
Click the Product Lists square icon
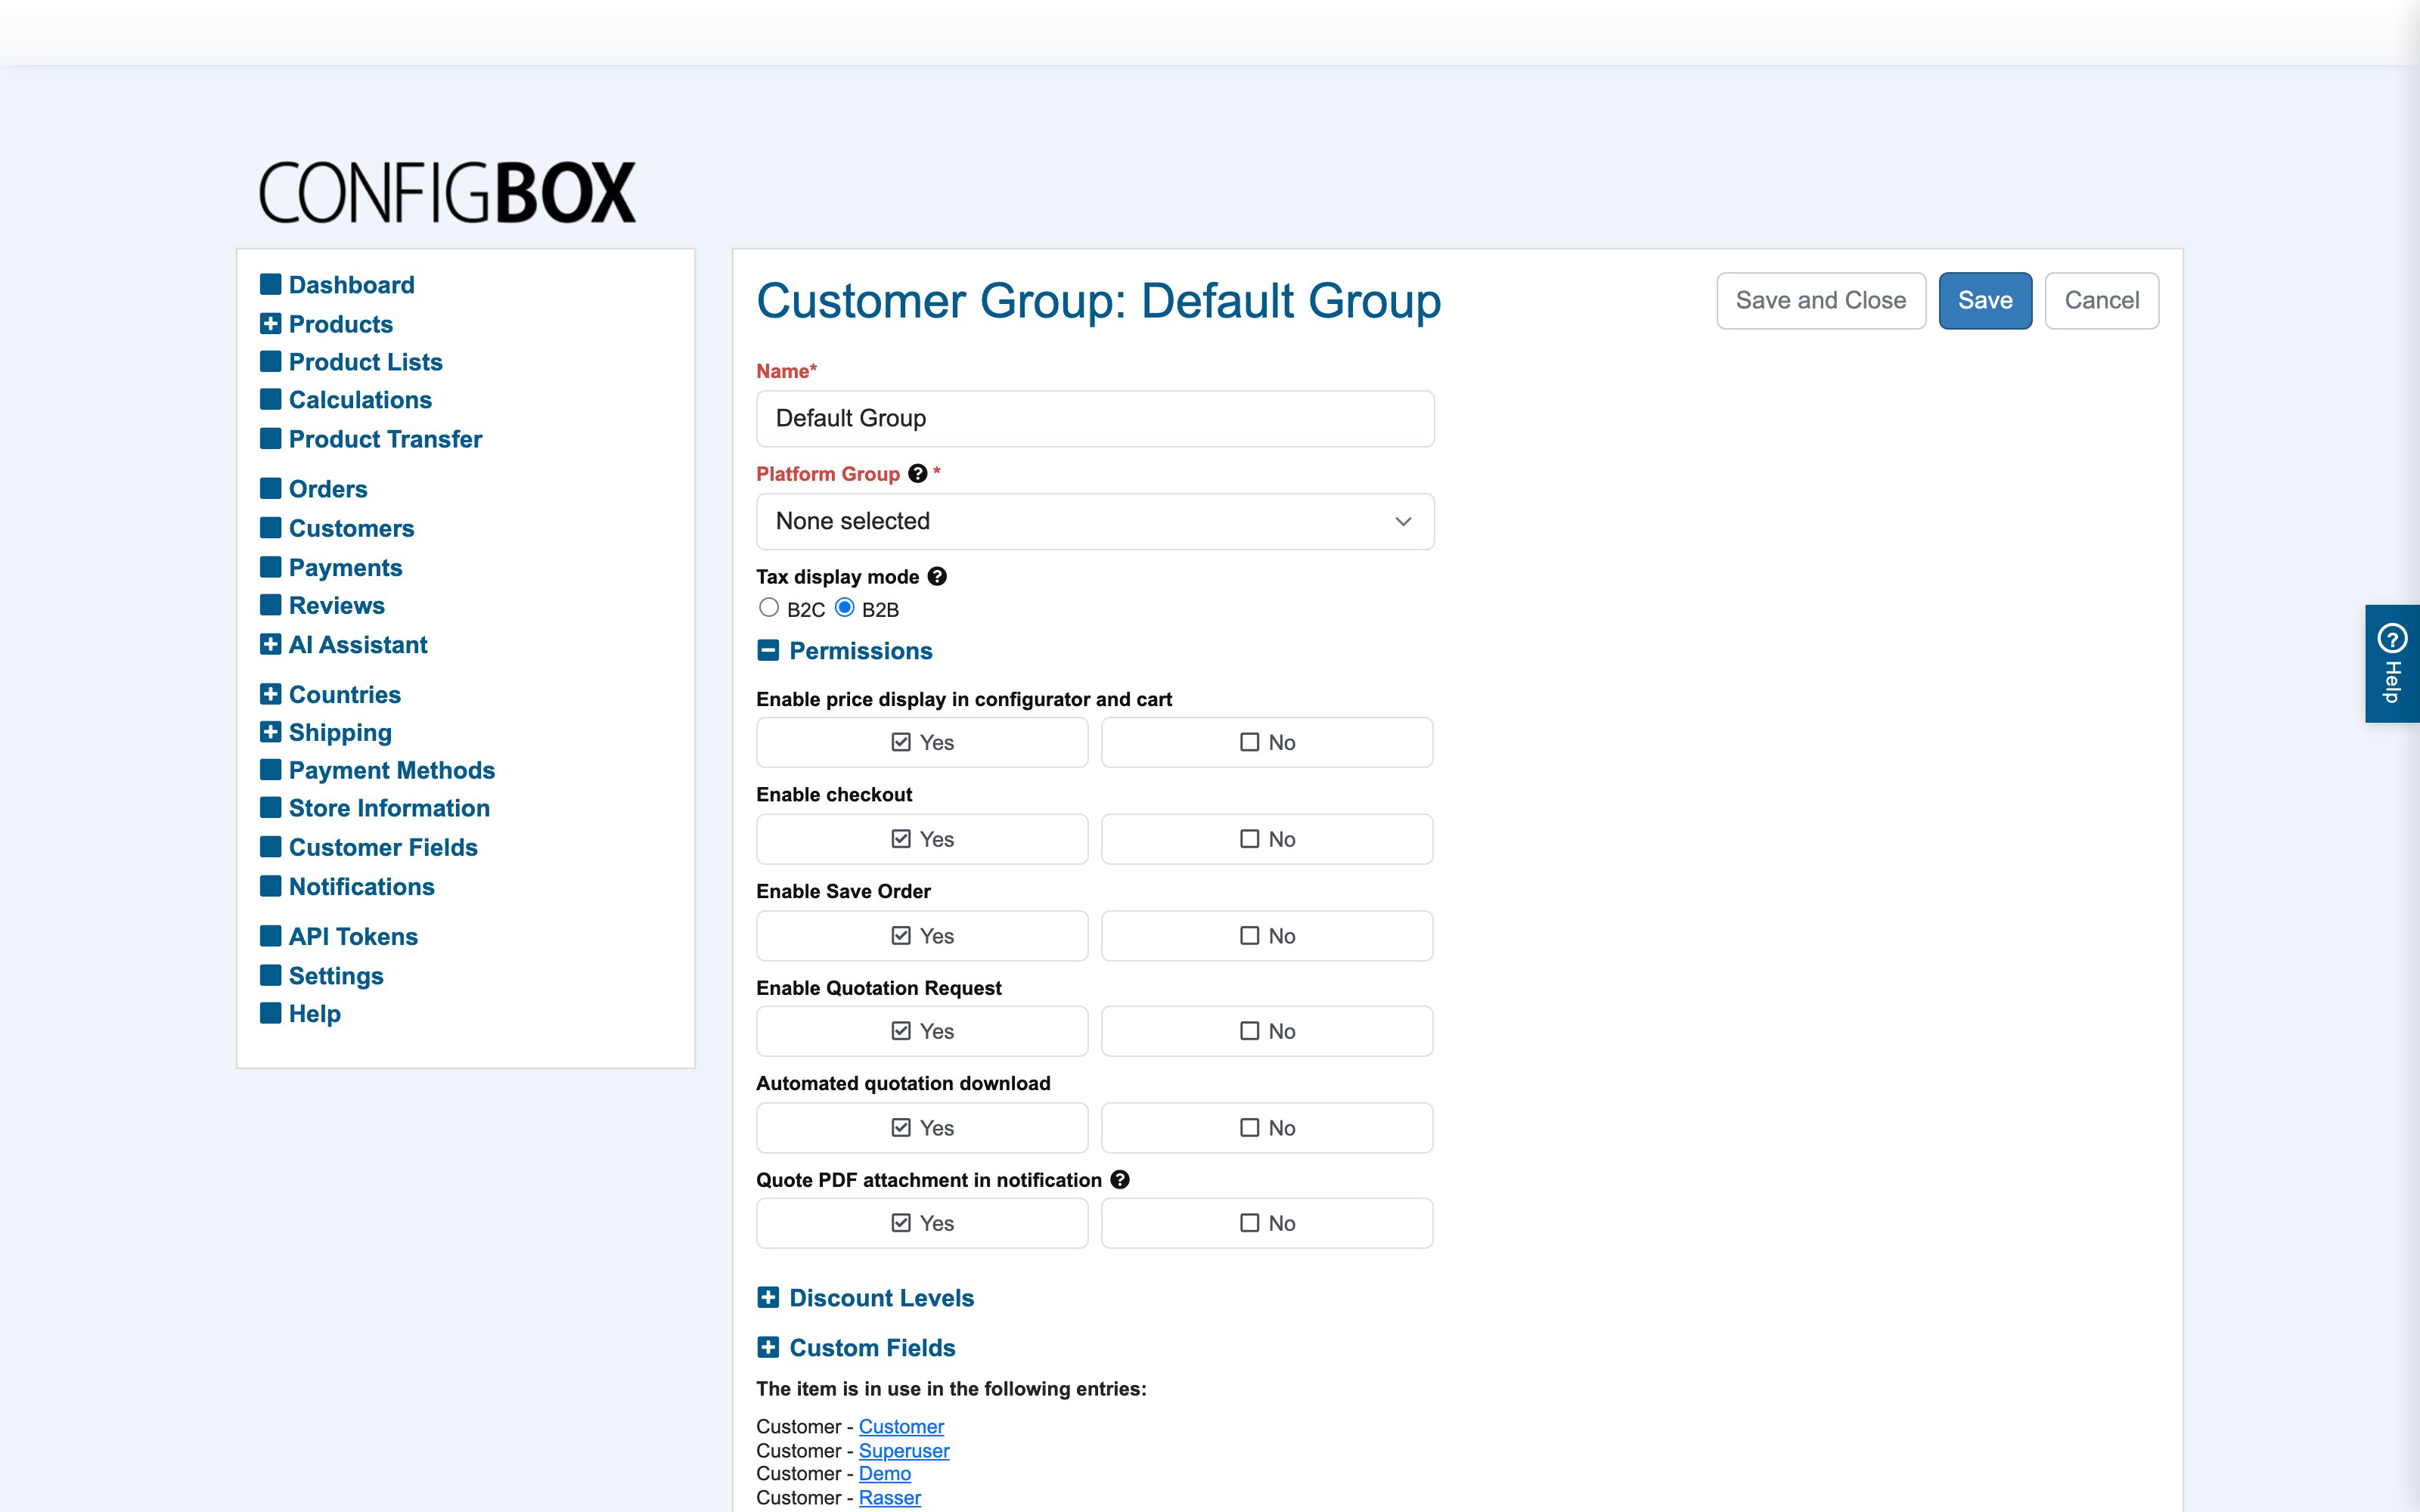[x=270, y=361]
